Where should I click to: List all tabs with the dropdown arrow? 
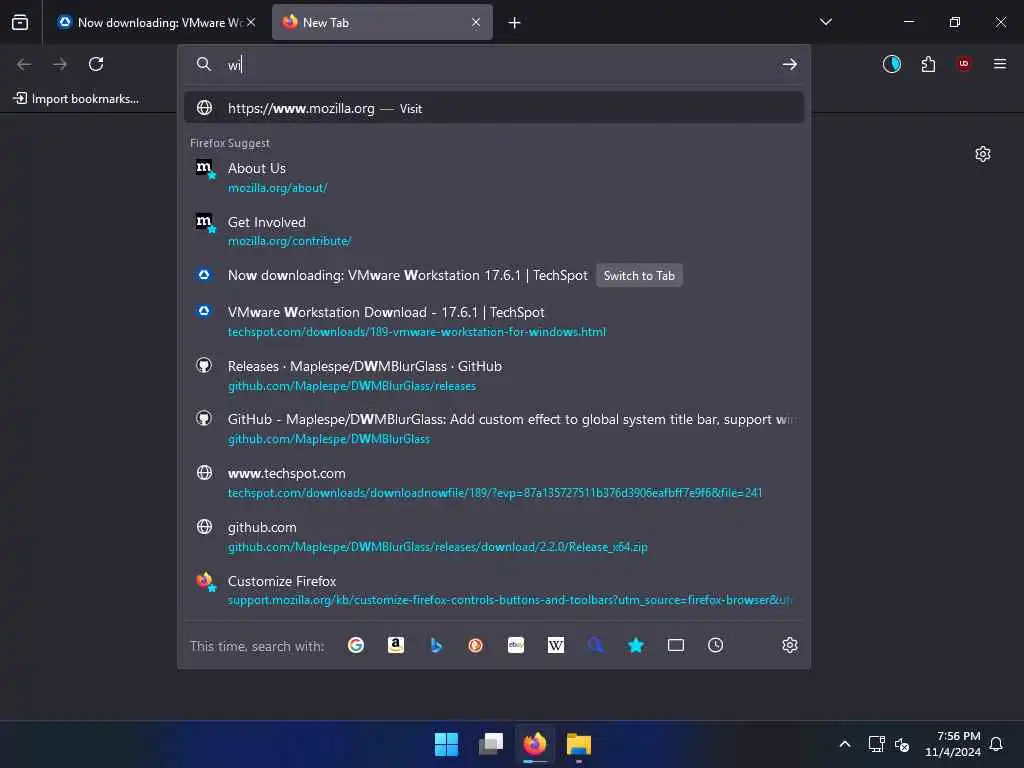(825, 22)
